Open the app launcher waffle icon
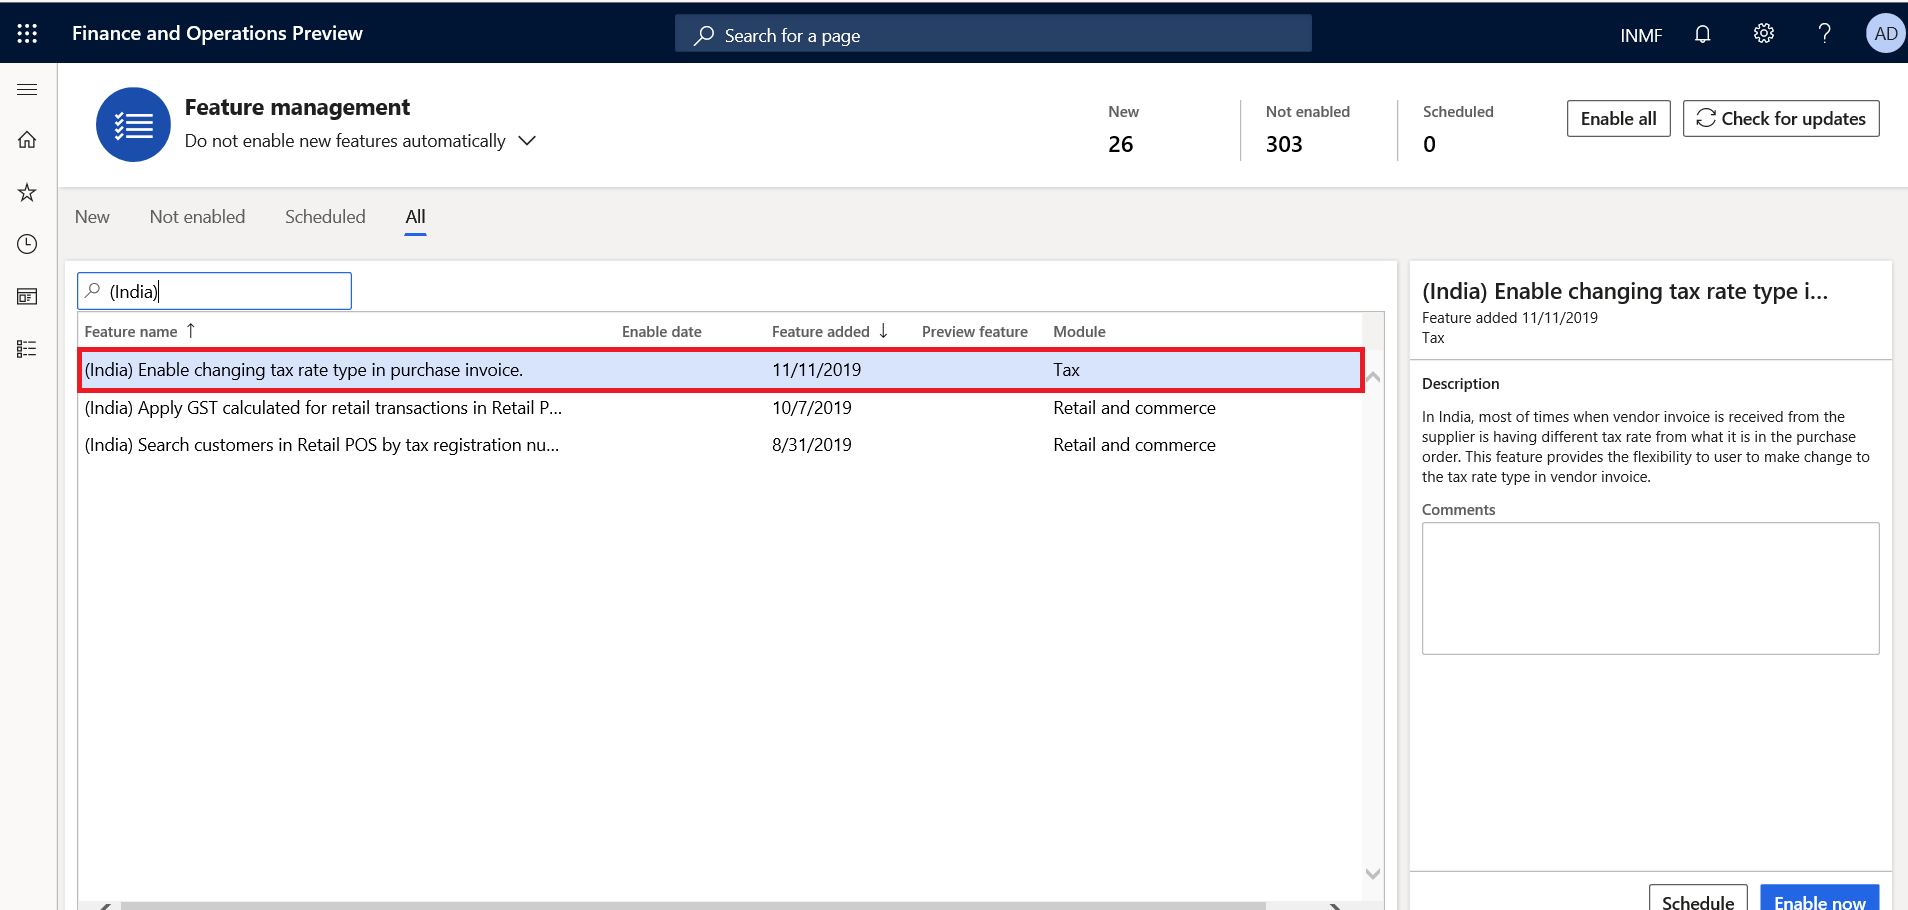This screenshot has height=910, width=1908. click(x=27, y=33)
